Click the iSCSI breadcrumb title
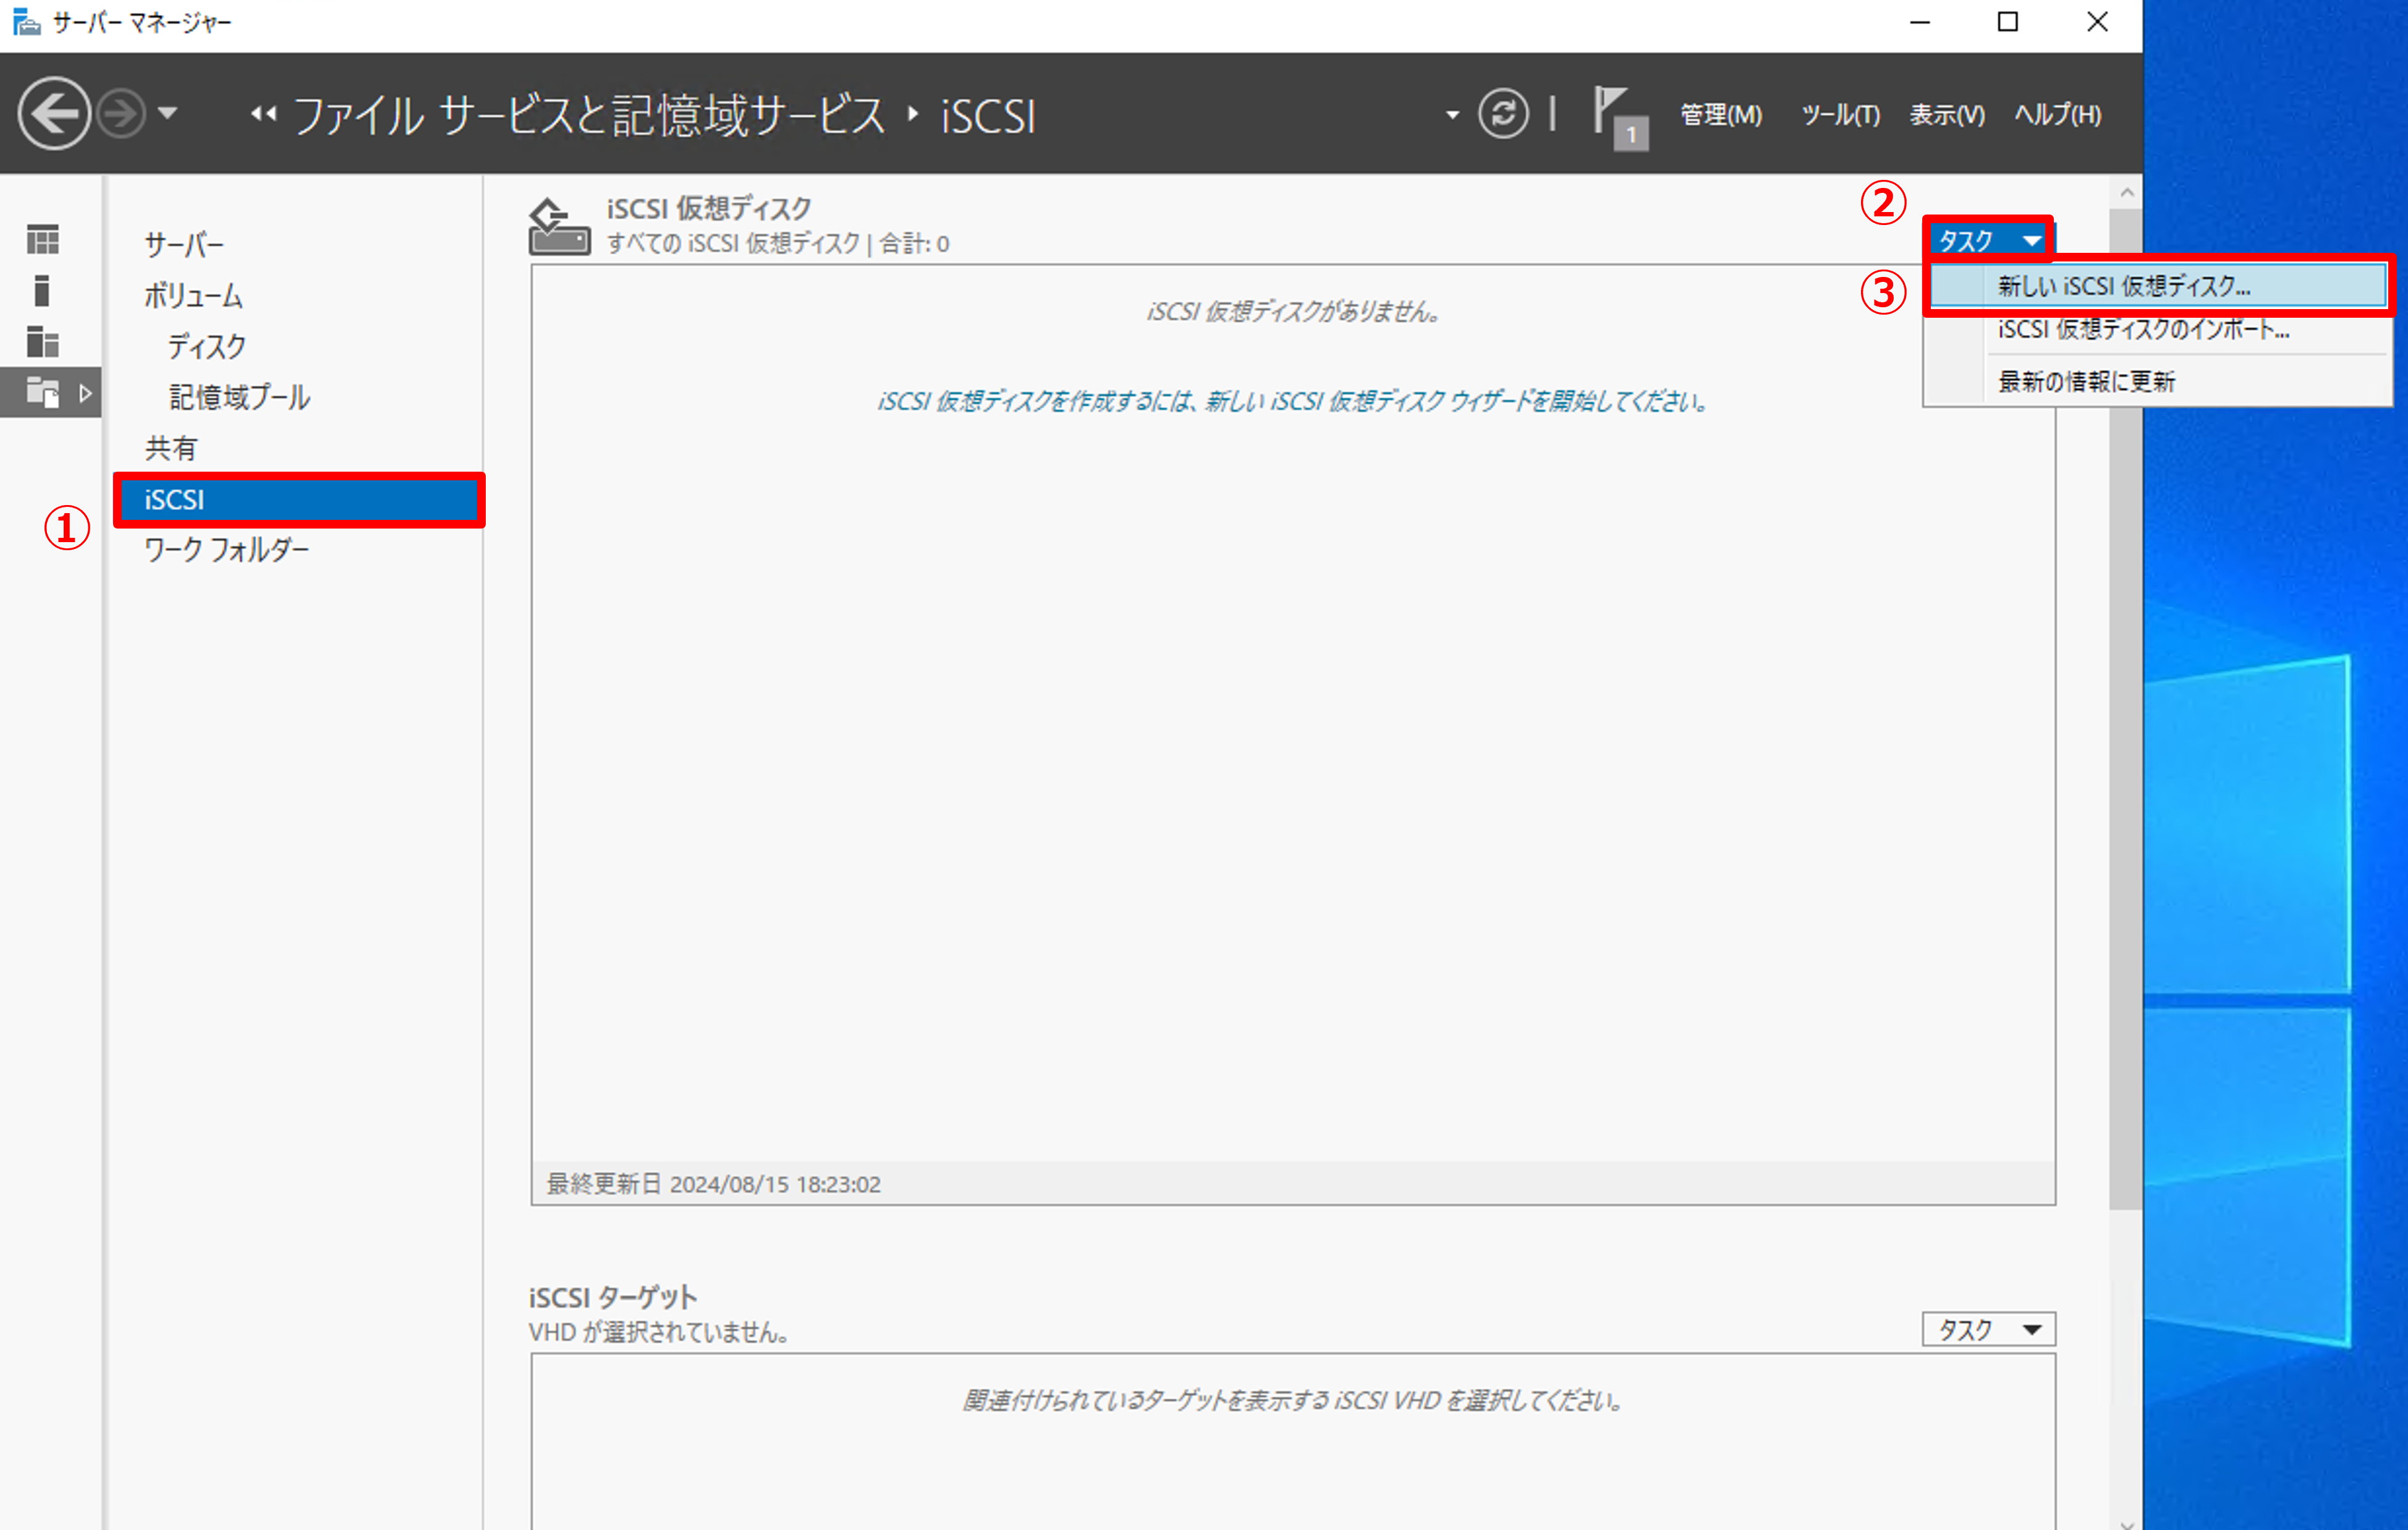2408x1530 pixels. (x=988, y=116)
